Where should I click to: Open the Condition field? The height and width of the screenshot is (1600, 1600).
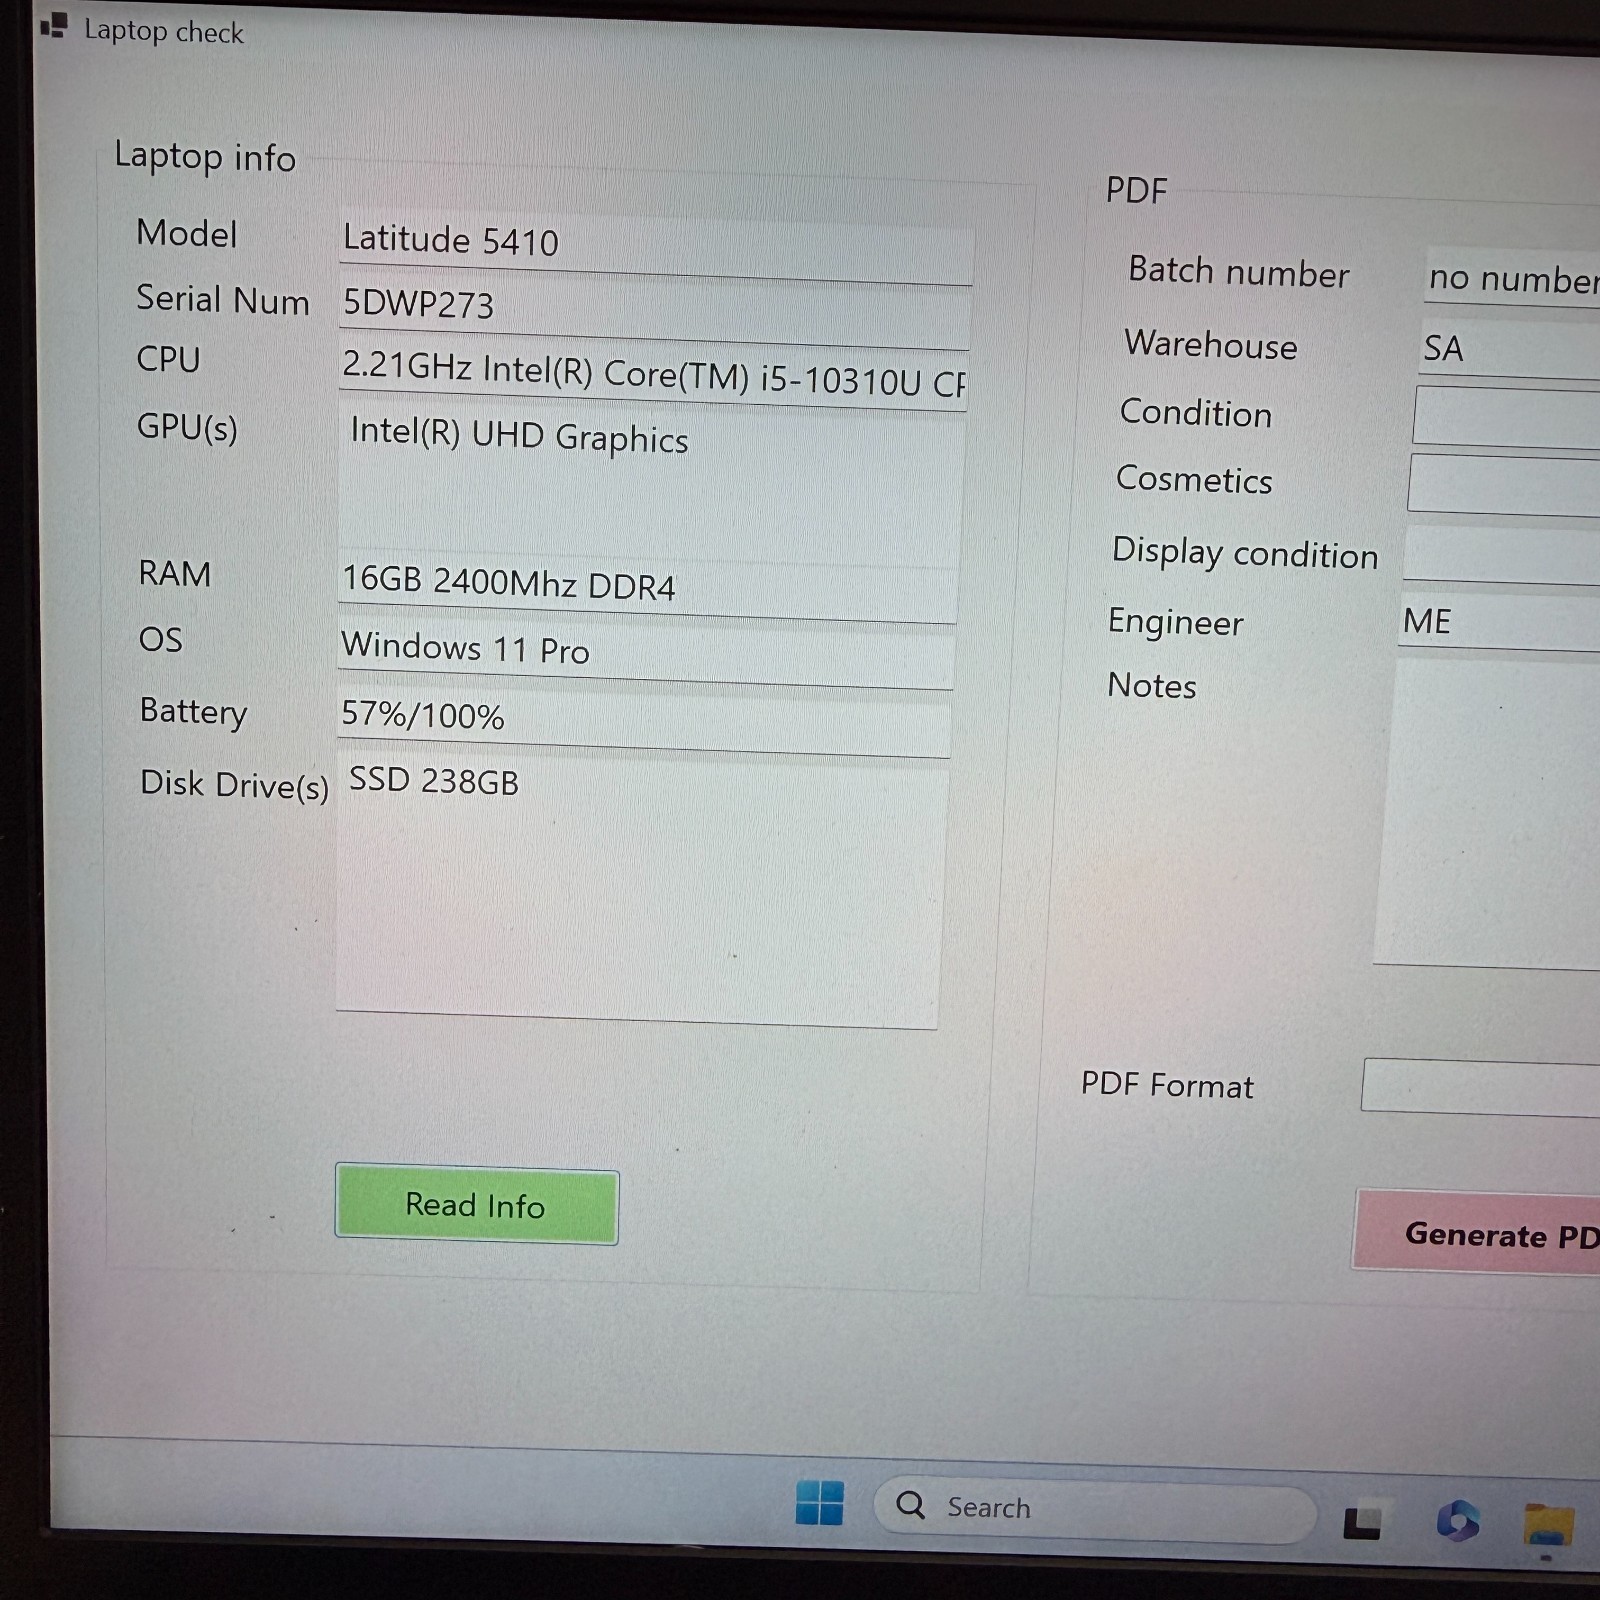pos(1506,418)
